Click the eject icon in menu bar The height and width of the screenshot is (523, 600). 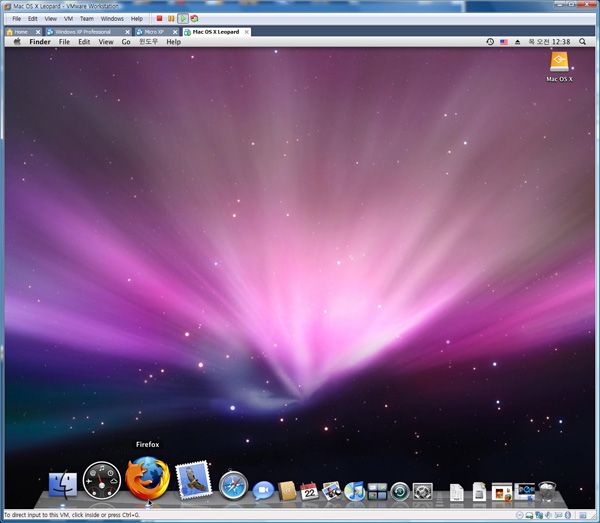pos(517,42)
